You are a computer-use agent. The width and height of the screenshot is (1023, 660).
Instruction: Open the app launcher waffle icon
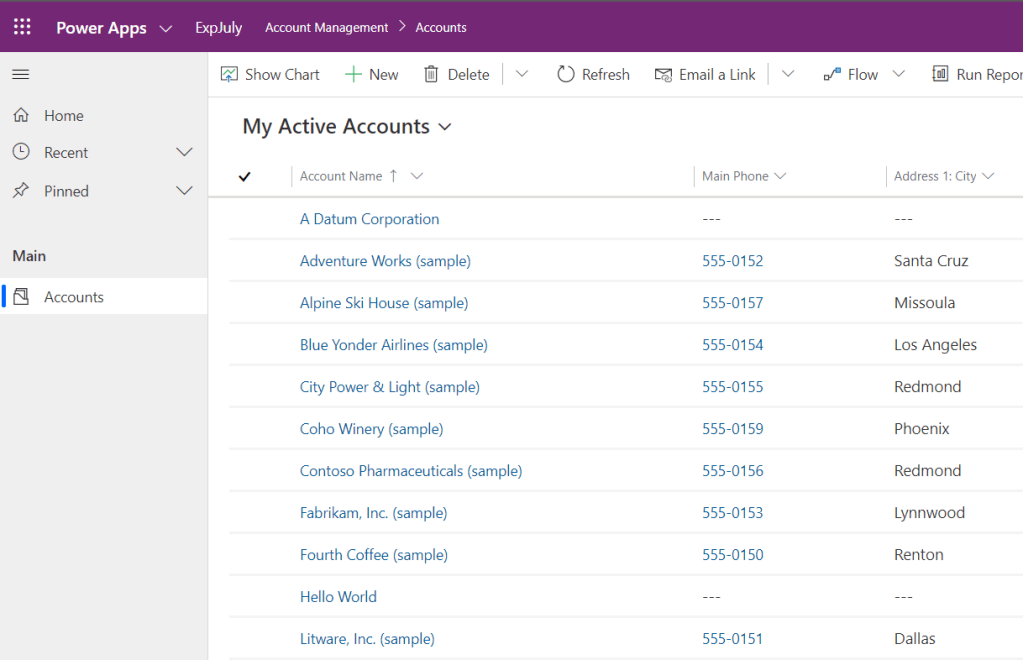coord(22,27)
